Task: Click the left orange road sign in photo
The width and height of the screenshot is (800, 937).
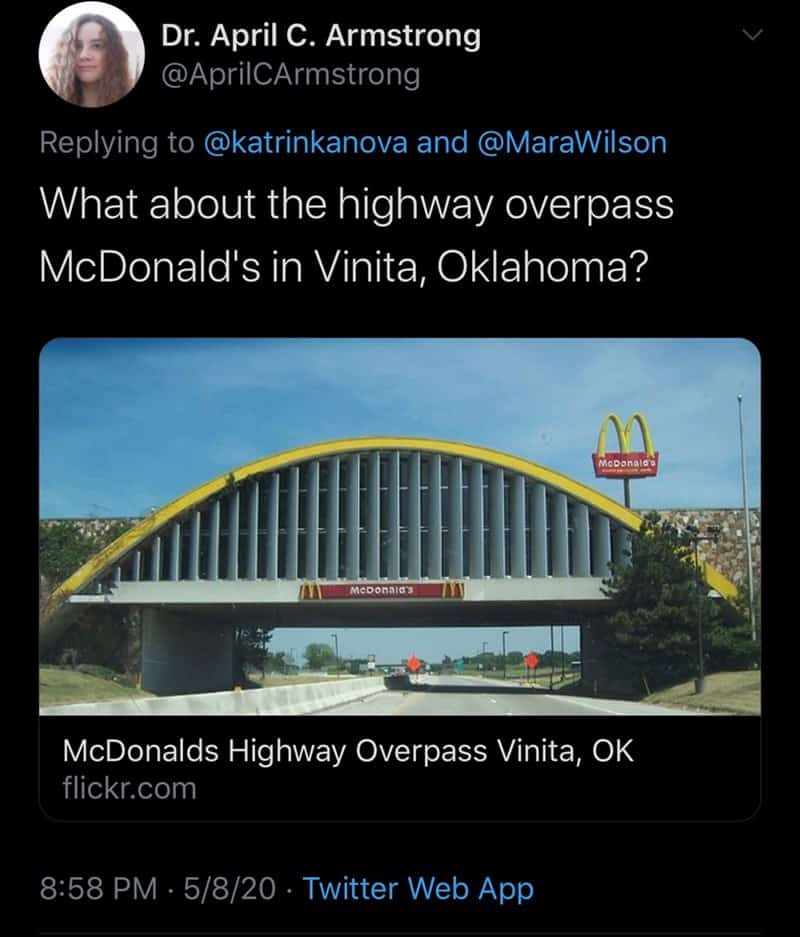Action: click(413, 663)
